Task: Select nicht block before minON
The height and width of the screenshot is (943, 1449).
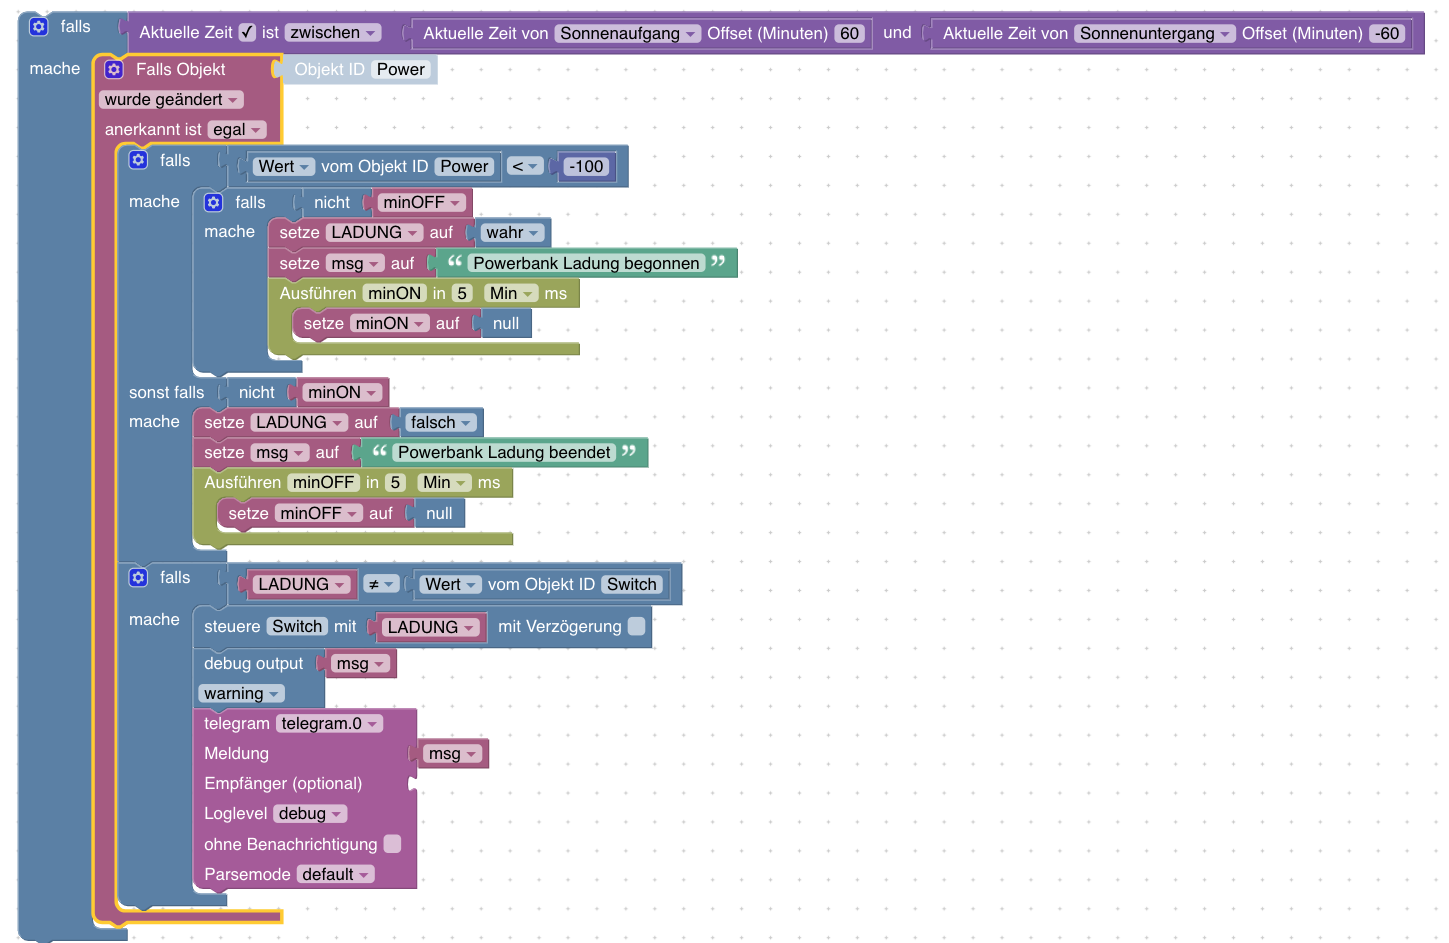Action: click(x=257, y=392)
